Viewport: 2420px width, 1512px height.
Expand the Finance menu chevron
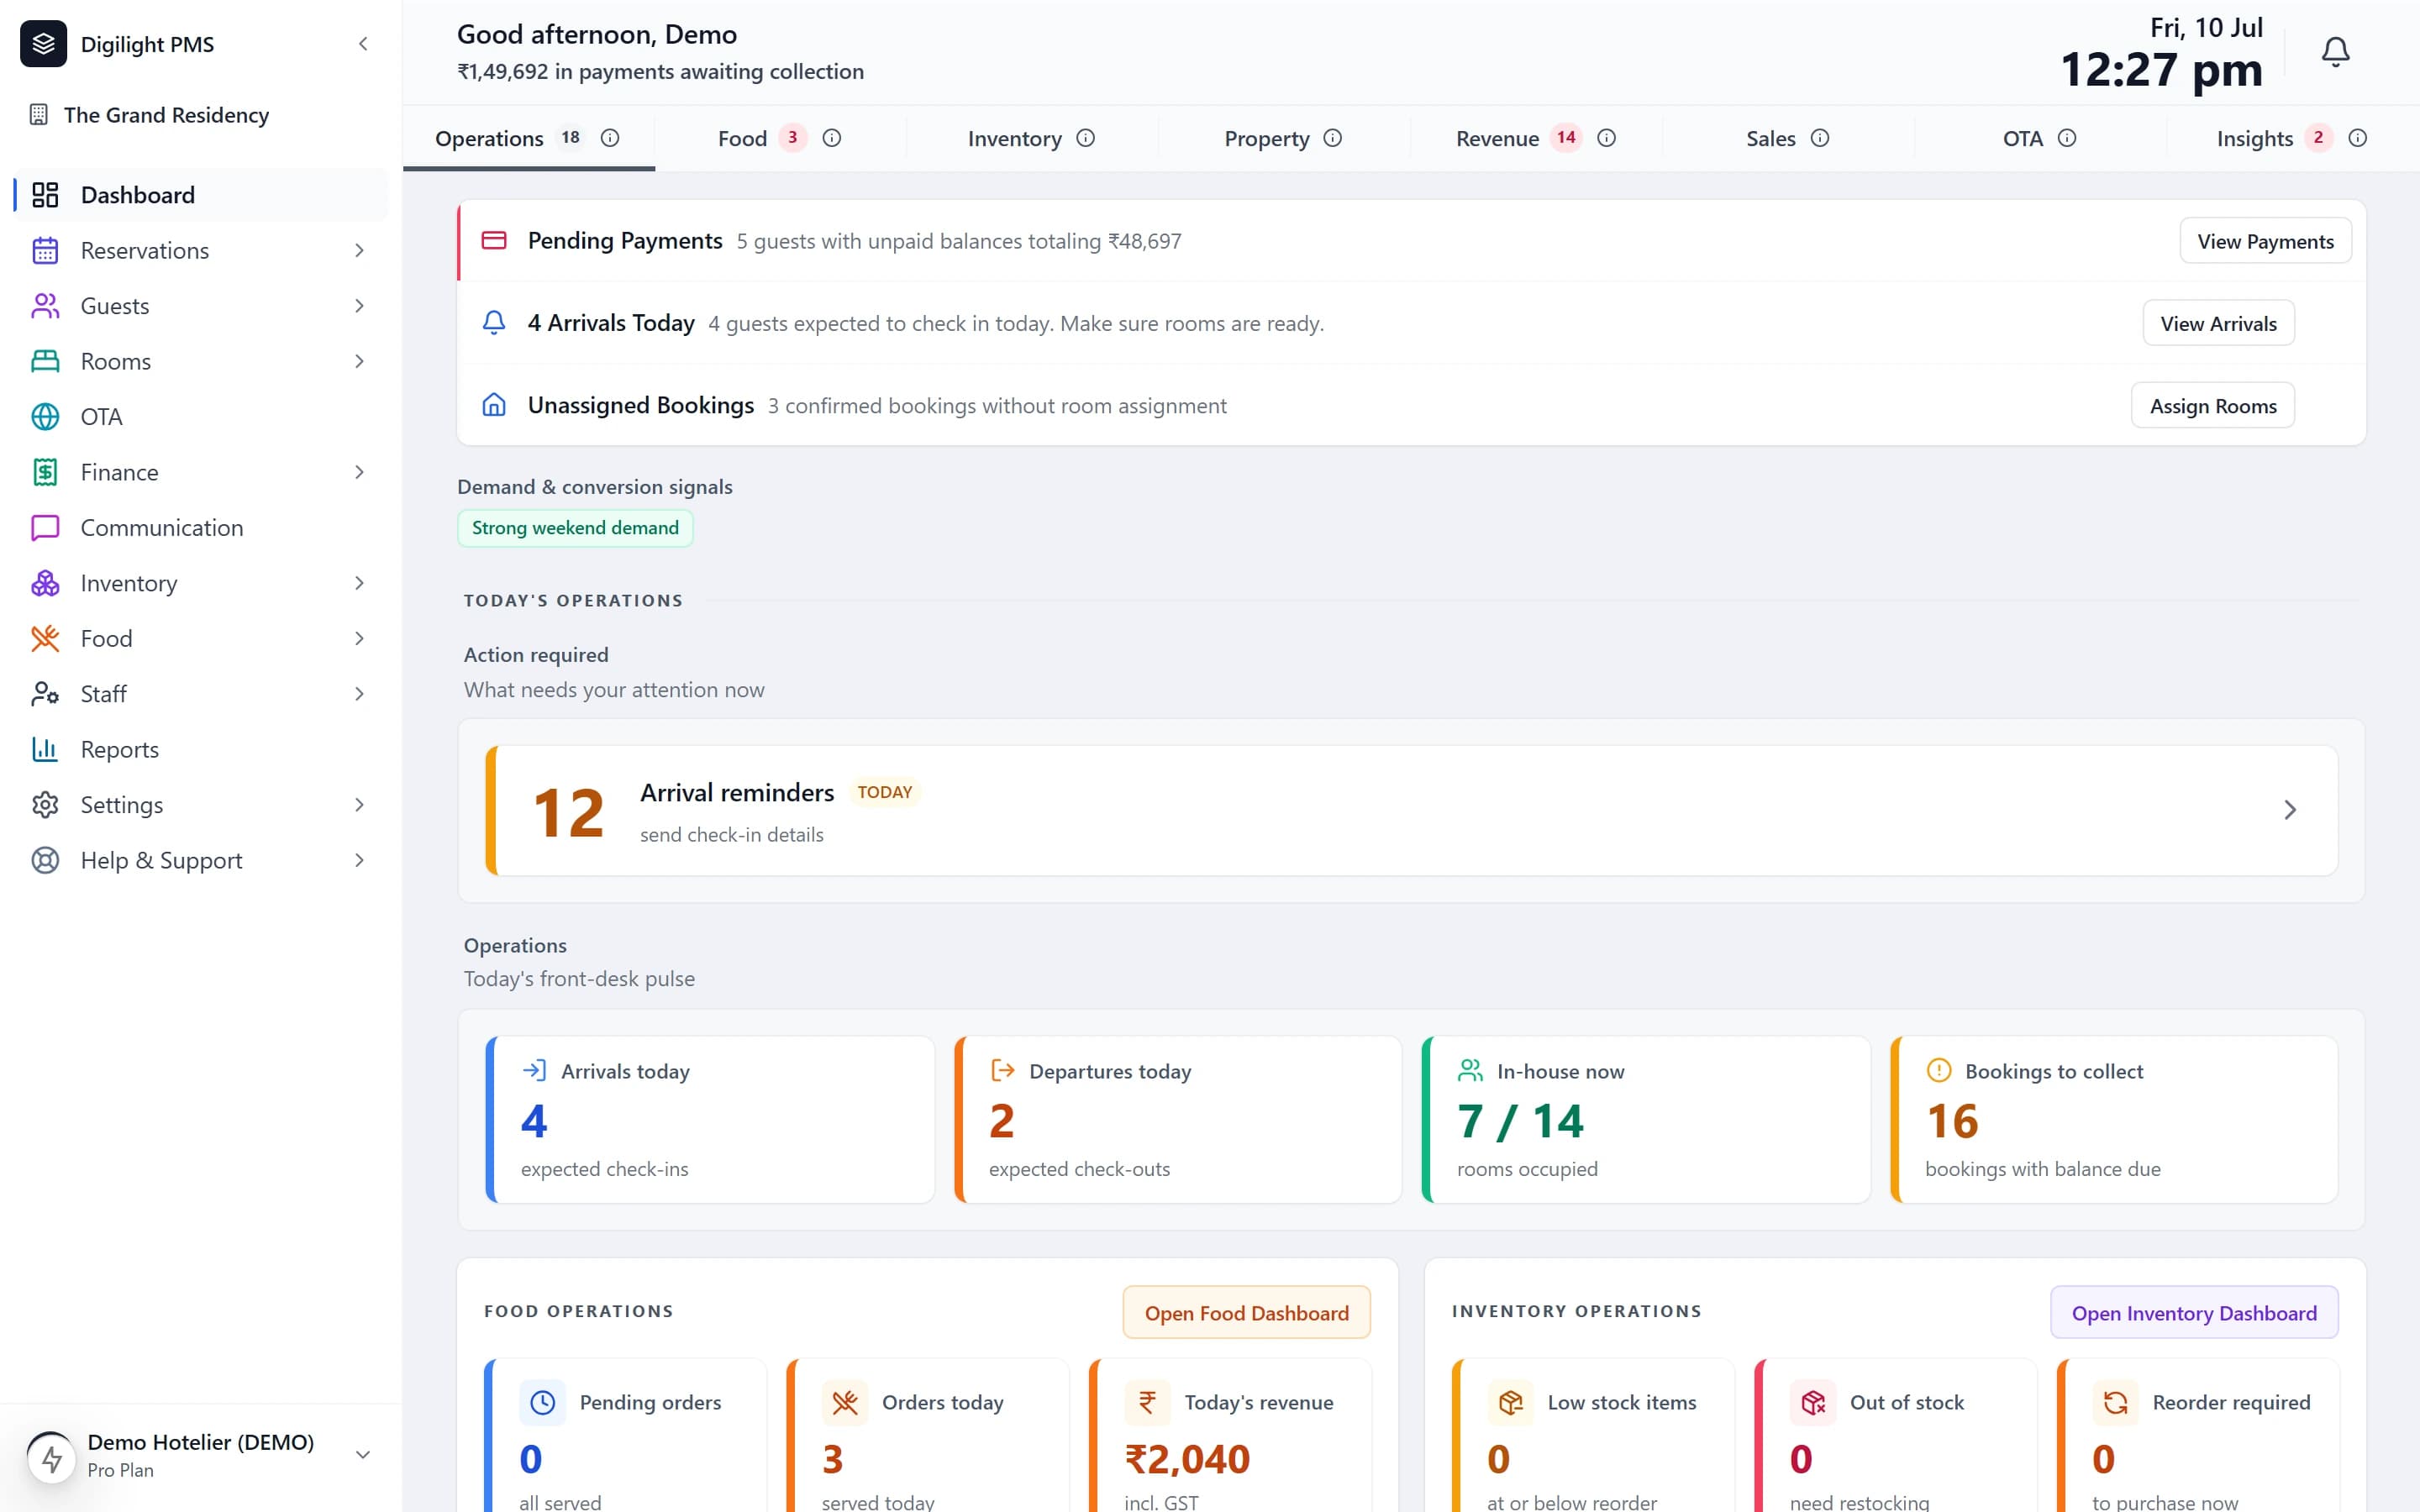[x=360, y=472]
